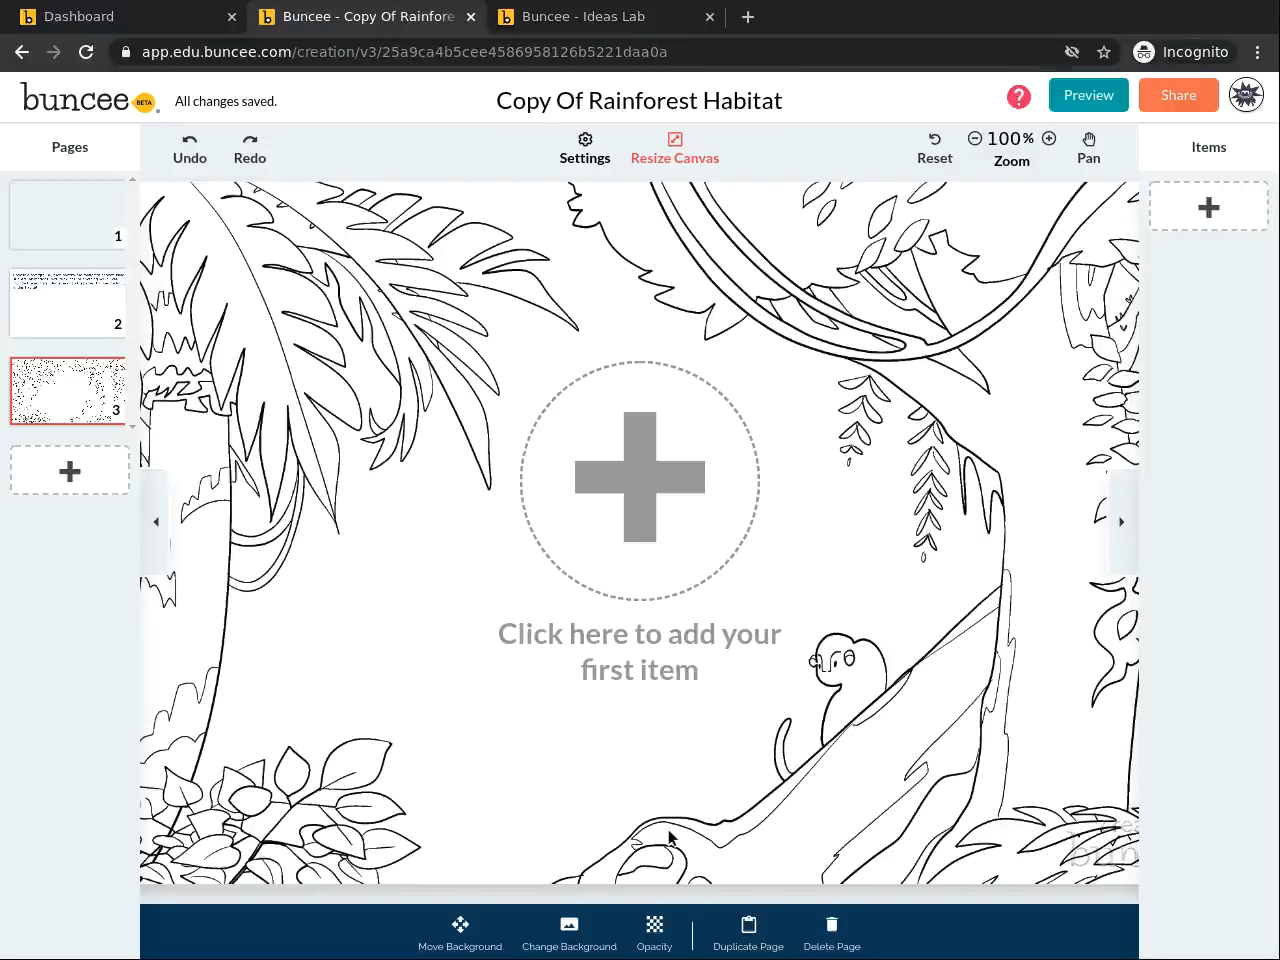The height and width of the screenshot is (960, 1280).
Task: Select page 3 thumbnail
Action: 68,391
